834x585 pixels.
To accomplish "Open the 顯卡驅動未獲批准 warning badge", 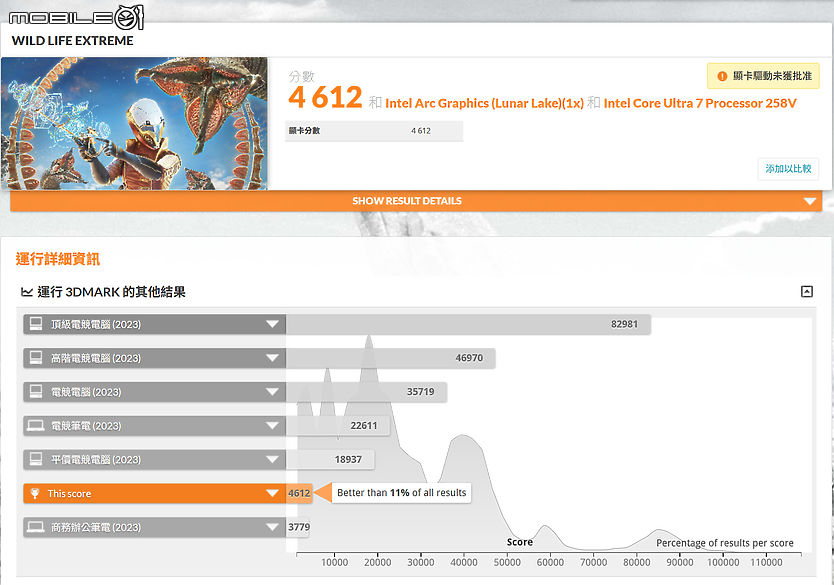I will [x=763, y=76].
